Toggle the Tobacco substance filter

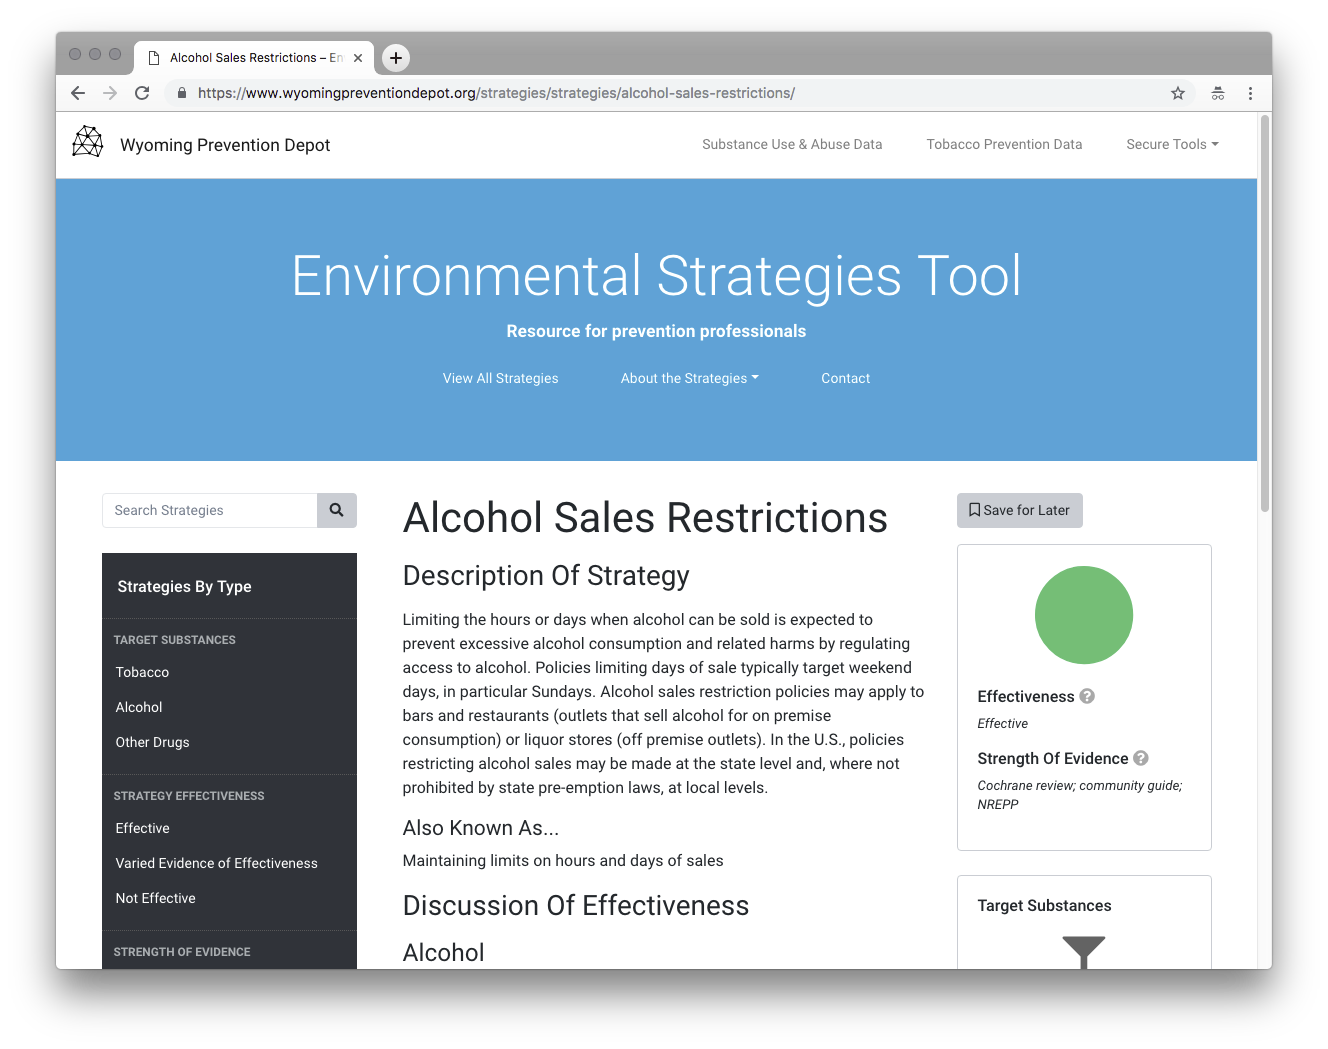pyautogui.click(x=142, y=672)
